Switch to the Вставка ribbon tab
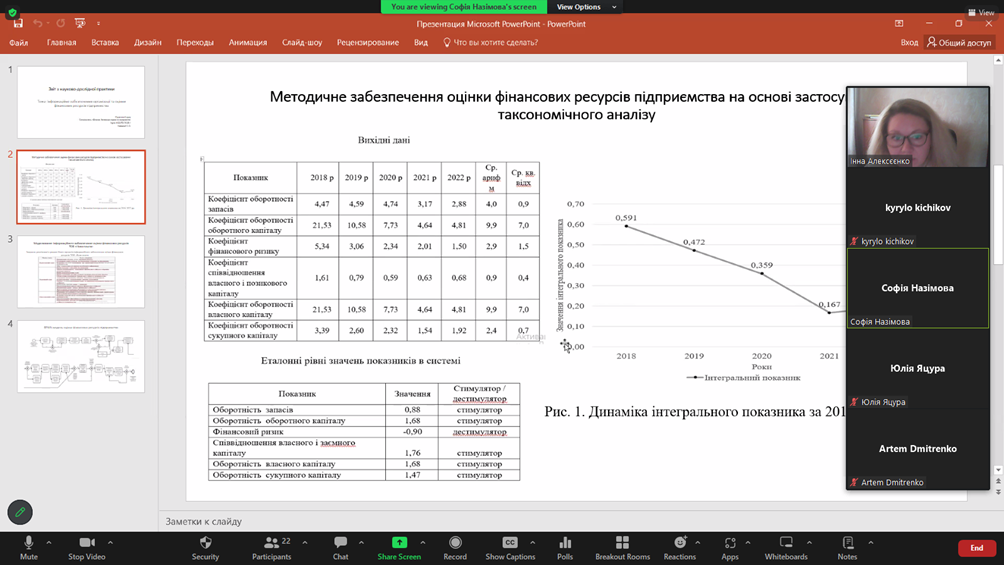 [x=105, y=43]
